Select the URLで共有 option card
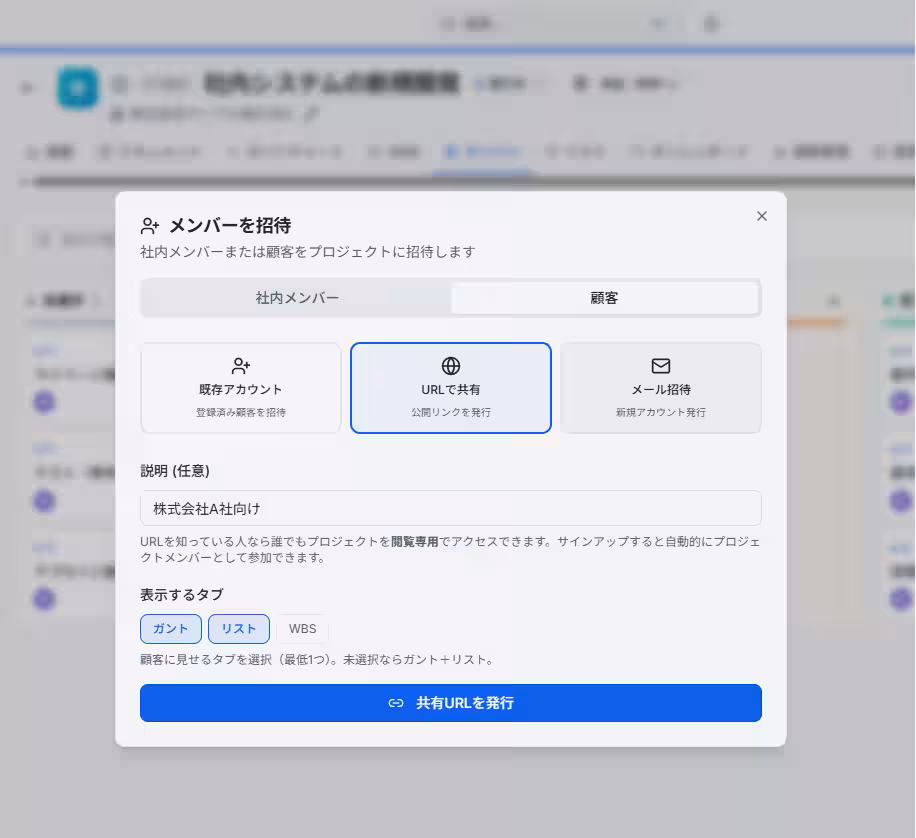This screenshot has height=838, width=916. point(450,388)
